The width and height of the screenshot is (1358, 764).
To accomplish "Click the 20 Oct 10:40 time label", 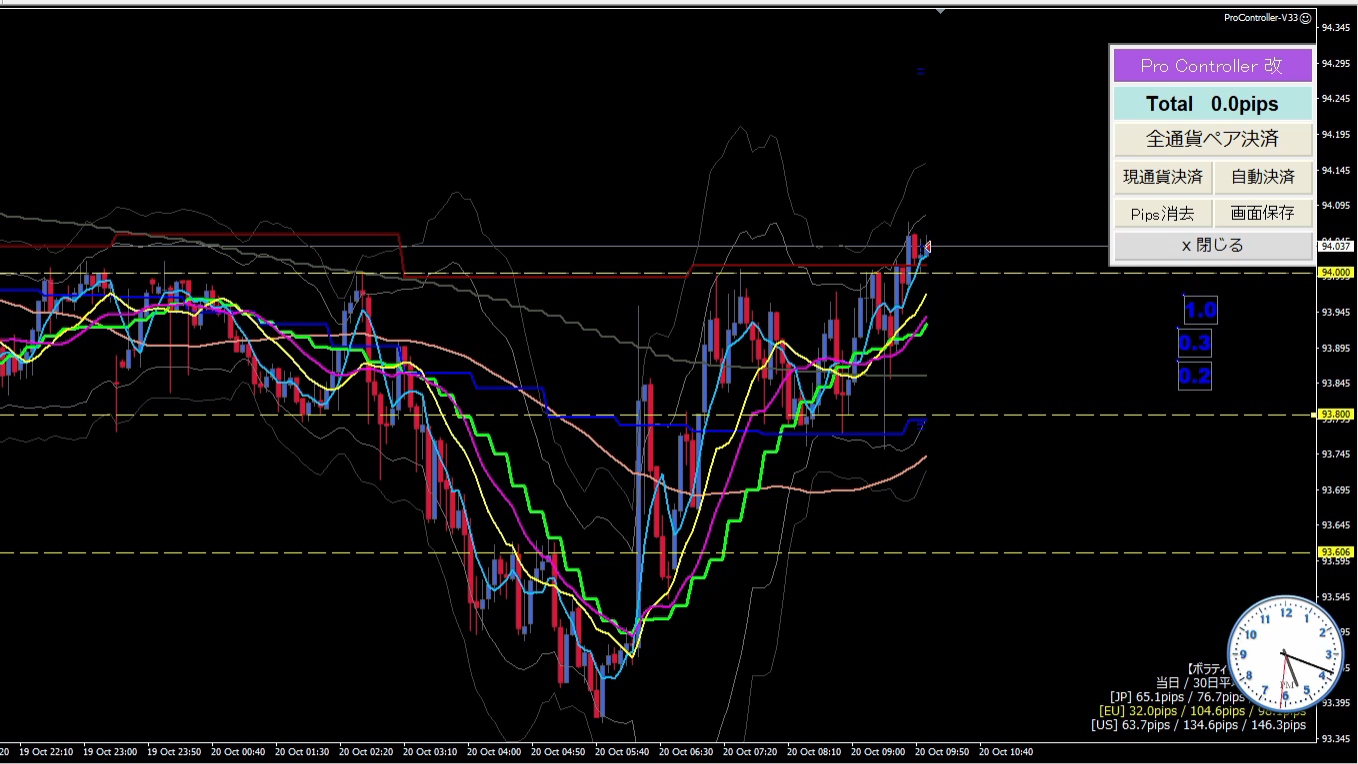I will (x=1005, y=751).
